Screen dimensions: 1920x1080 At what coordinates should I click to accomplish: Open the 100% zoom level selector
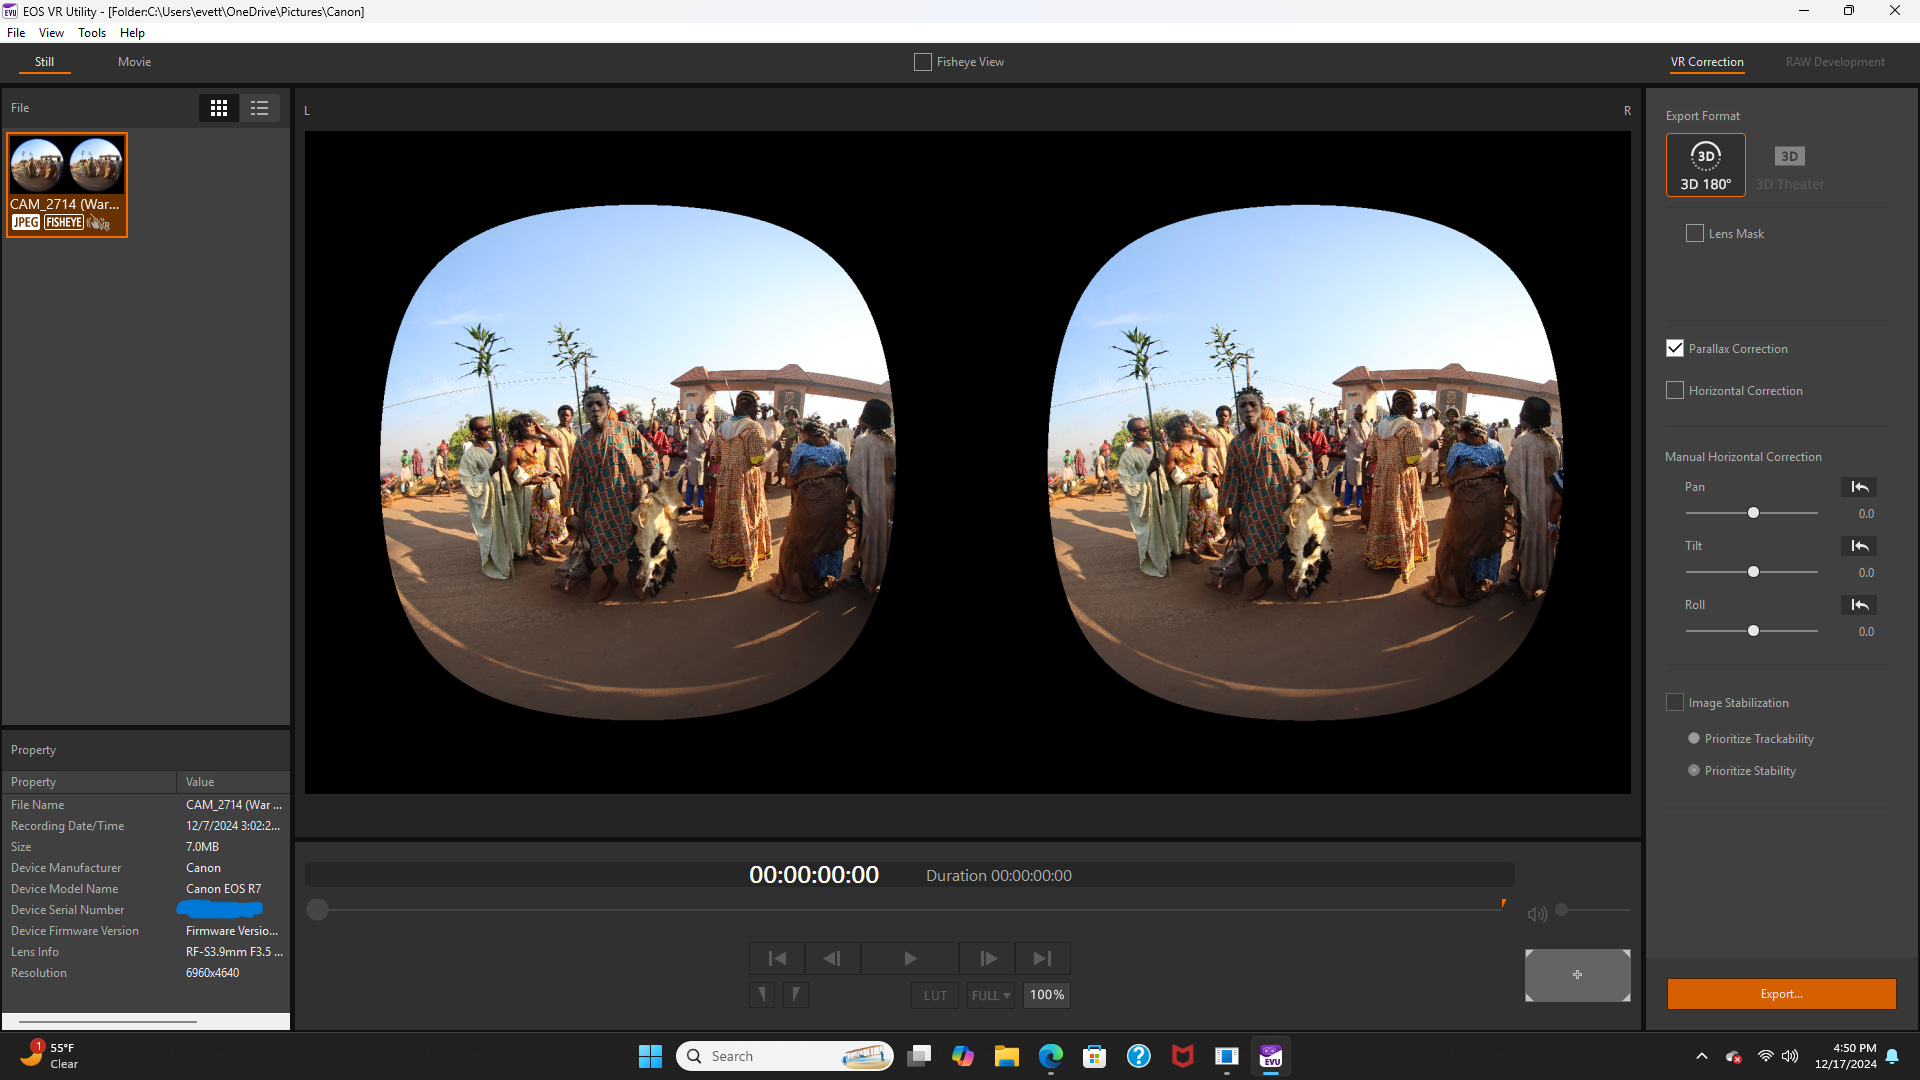(1046, 995)
